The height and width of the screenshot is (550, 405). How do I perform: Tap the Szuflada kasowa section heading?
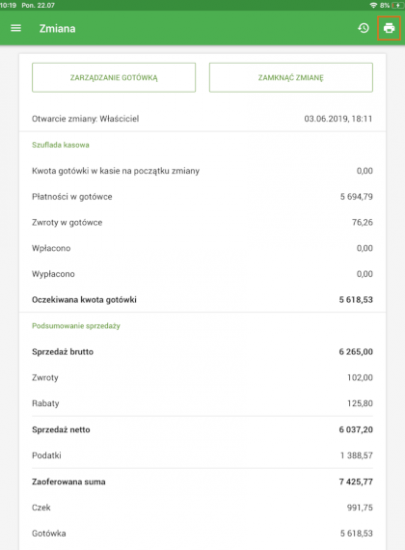coord(61,145)
